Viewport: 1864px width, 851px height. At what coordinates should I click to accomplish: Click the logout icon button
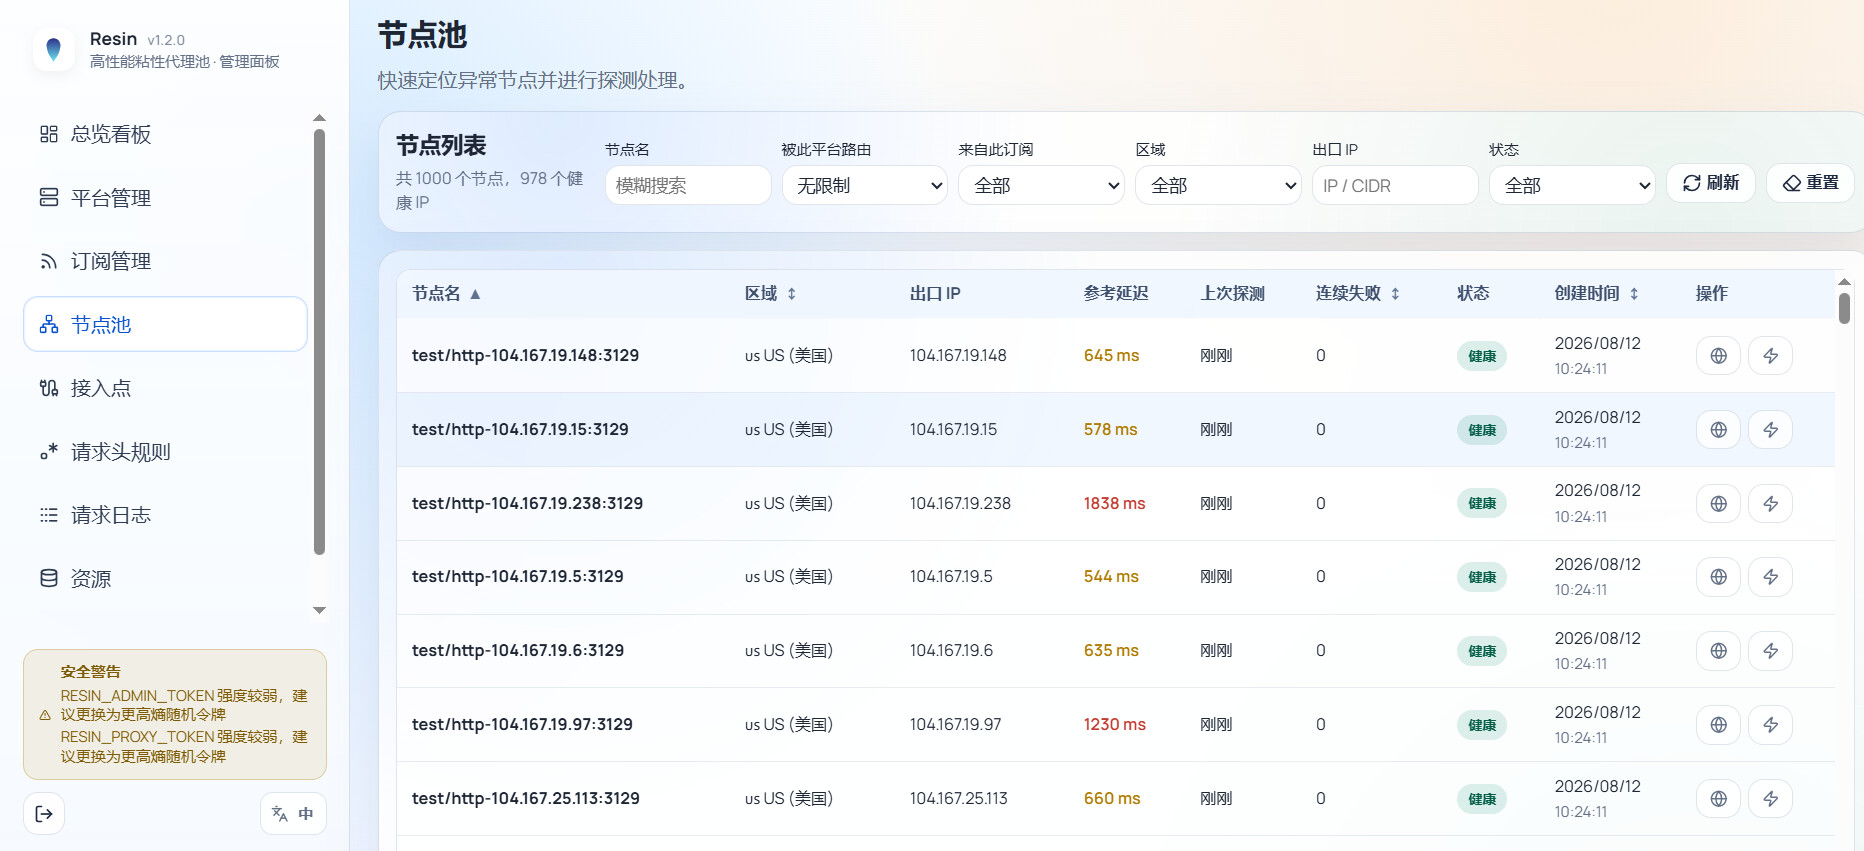tap(44, 813)
